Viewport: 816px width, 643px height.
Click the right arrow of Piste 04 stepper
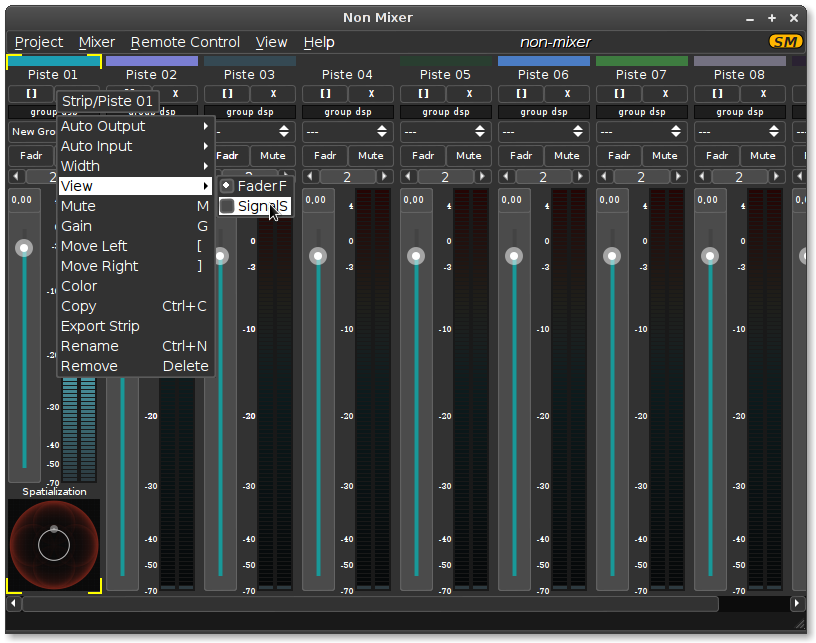click(x=385, y=176)
